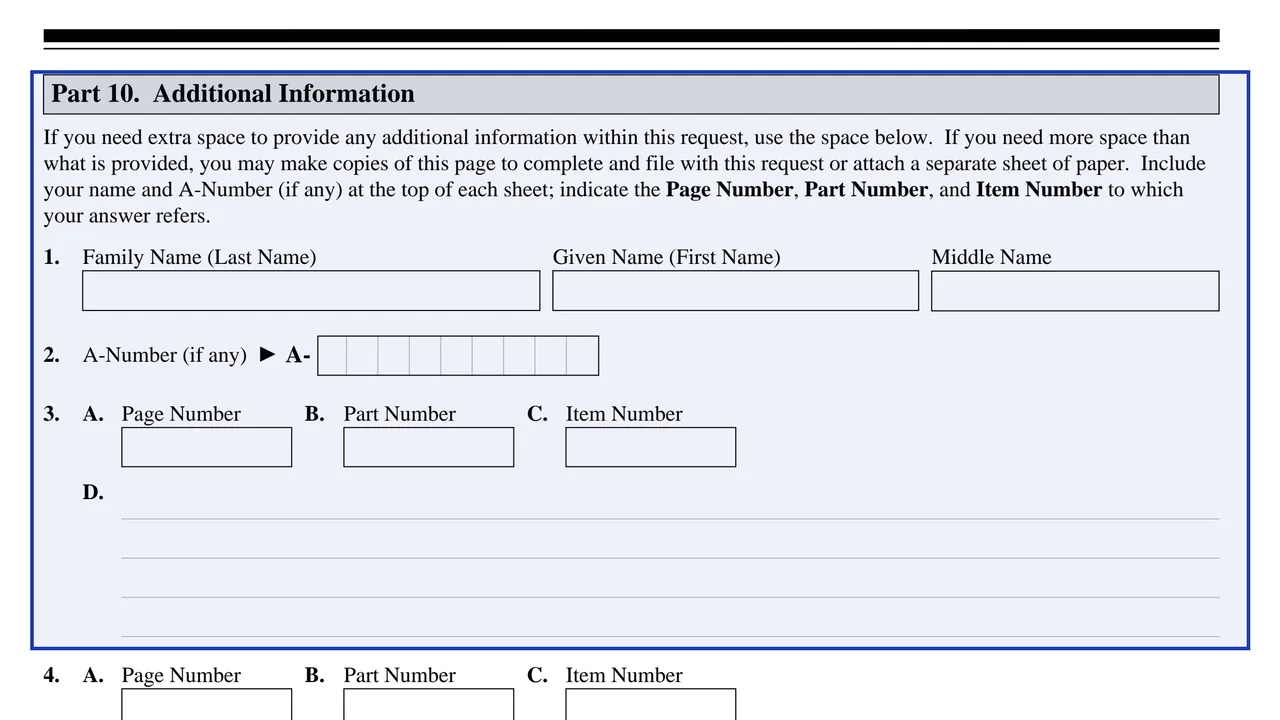Click the 'Middle Name' label text
The width and height of the screenshot is (1280, 720).
tap(991, 258)
